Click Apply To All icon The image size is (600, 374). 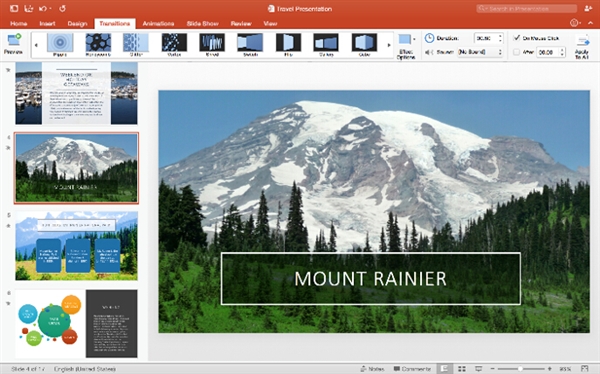(582, 47)
